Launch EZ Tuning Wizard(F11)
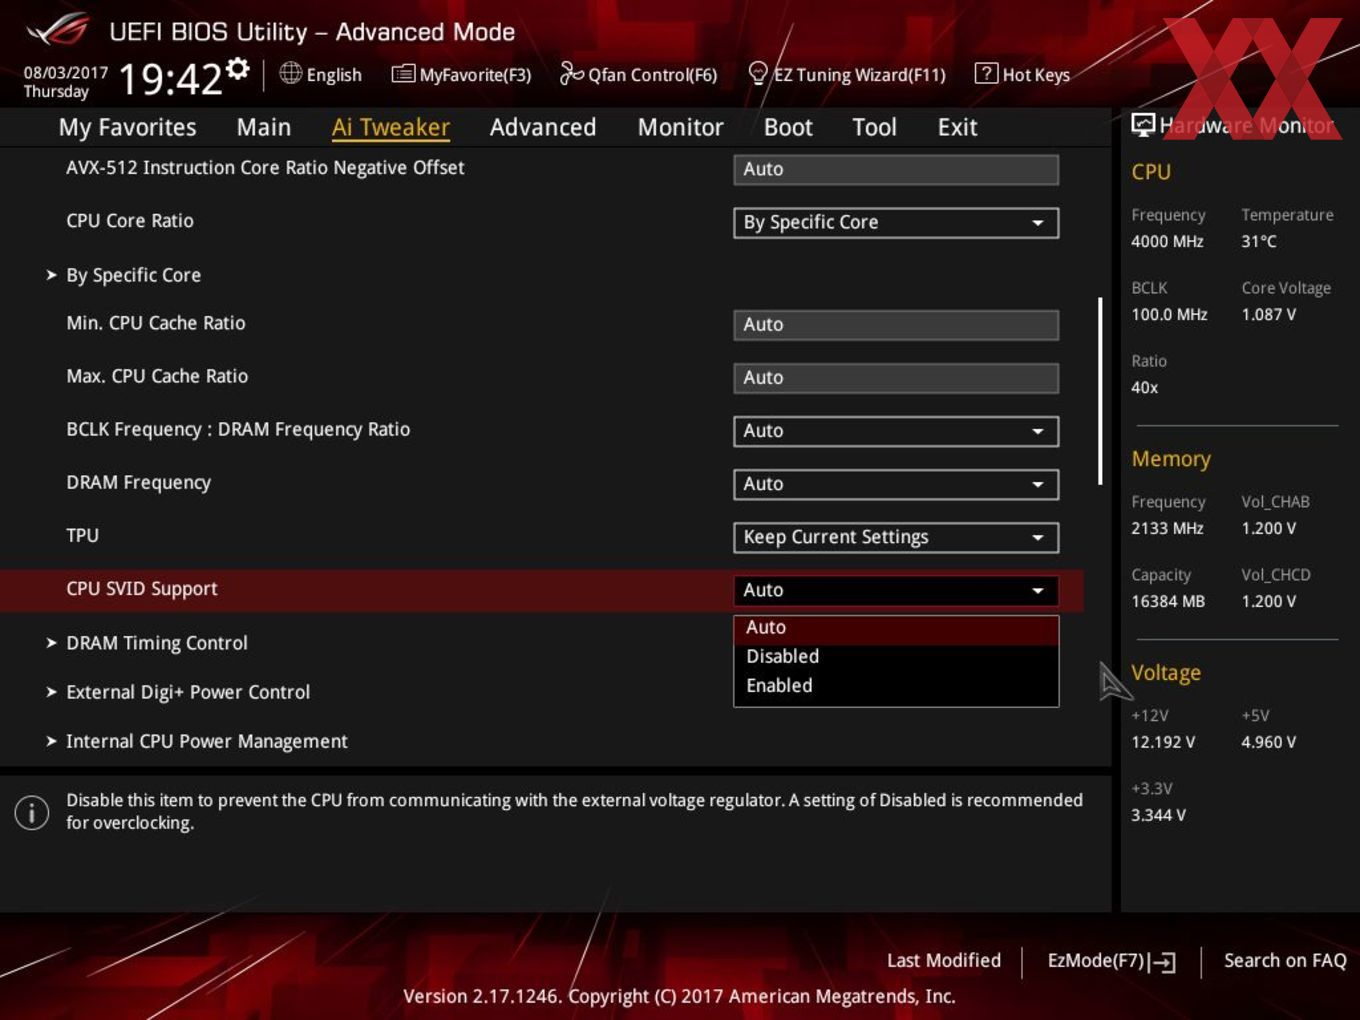Image resolution: width=1360 pixels, height=1020 pixels. point(847,74)
